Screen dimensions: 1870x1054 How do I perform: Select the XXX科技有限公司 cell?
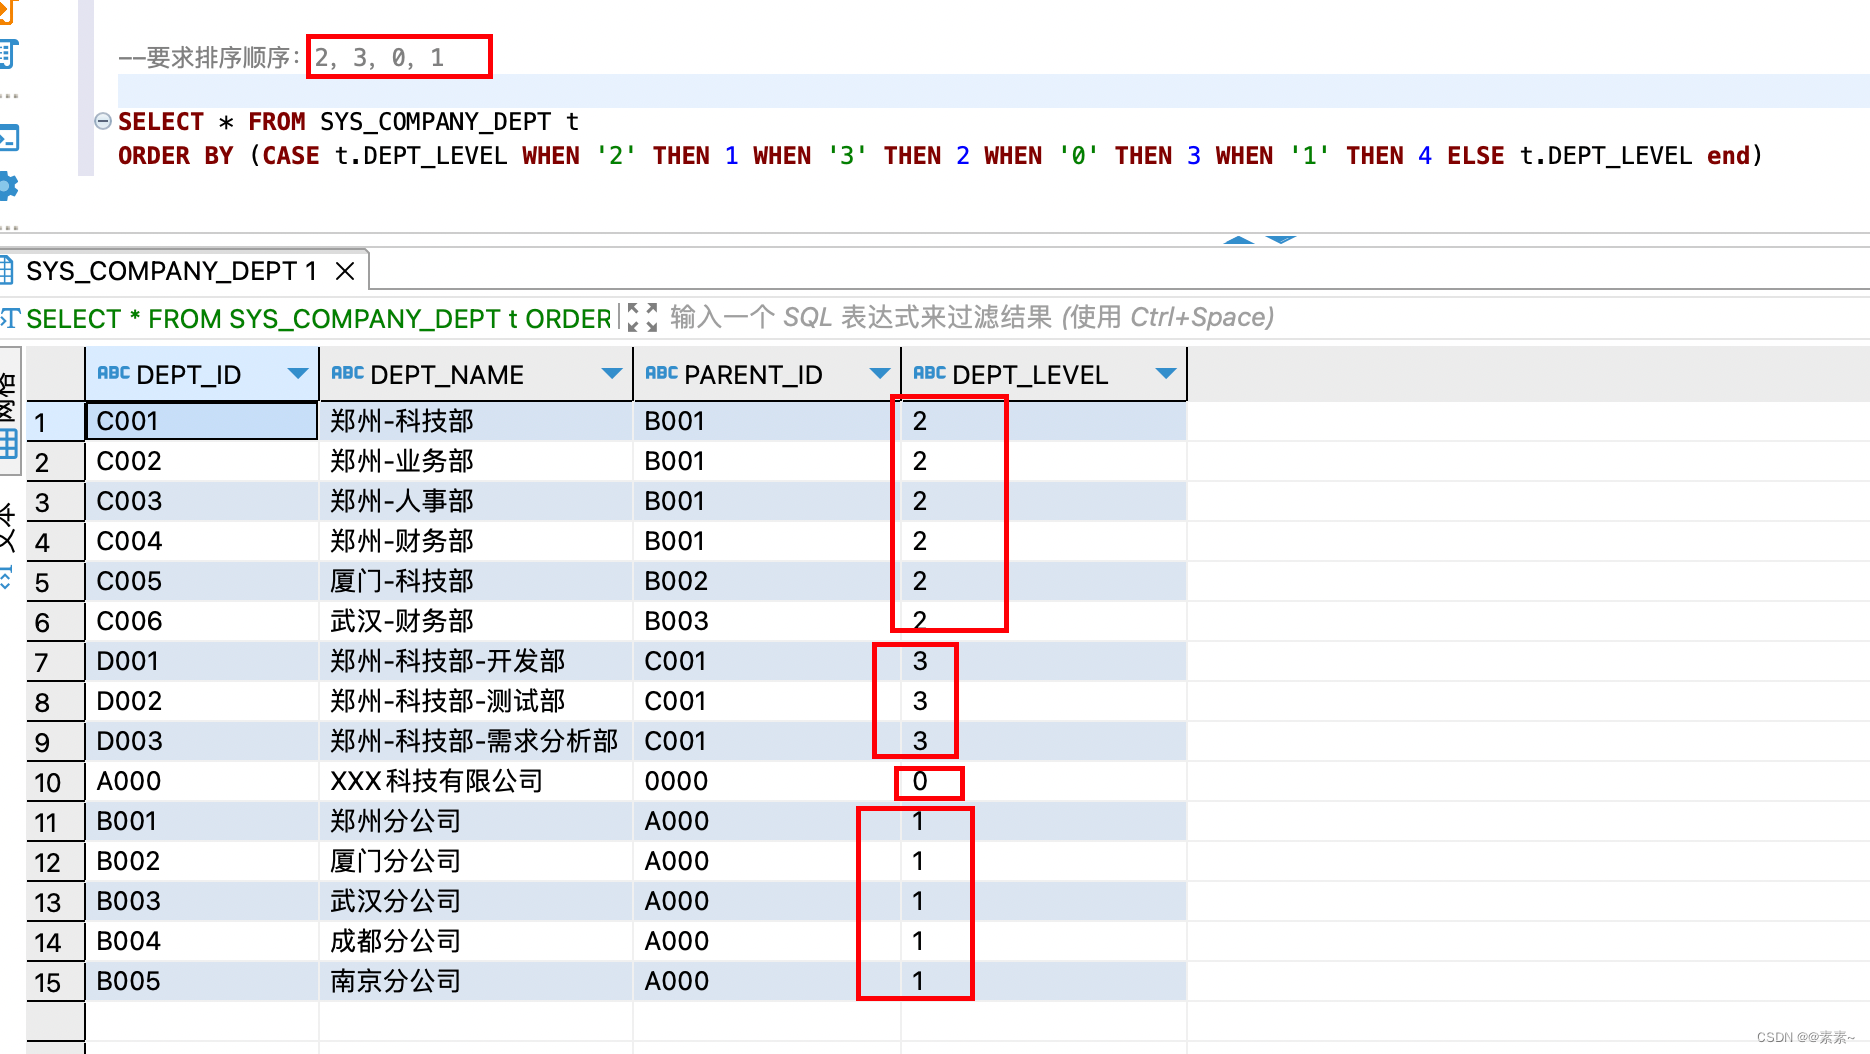(x=476, y=781)
